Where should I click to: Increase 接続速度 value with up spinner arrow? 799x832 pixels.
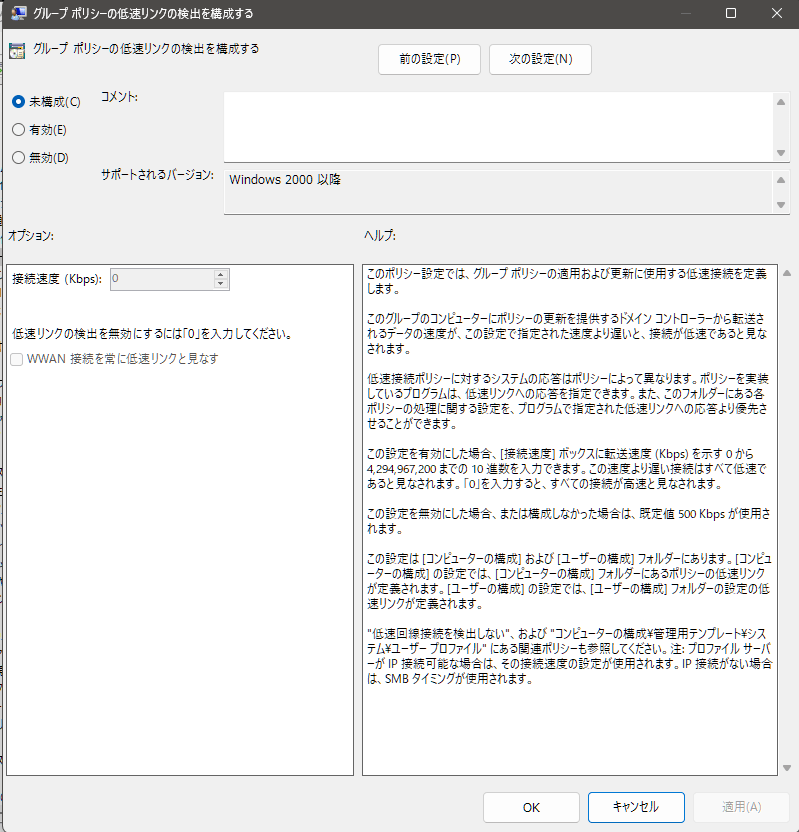(221, 274)
